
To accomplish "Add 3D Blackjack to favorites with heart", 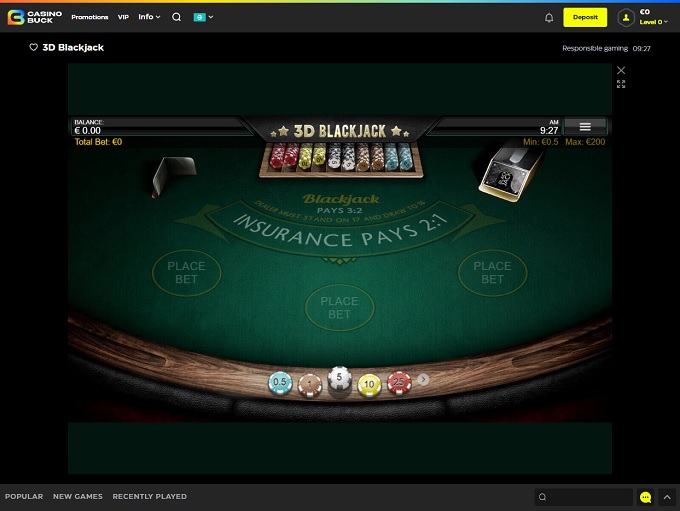I will coord(33,47).
